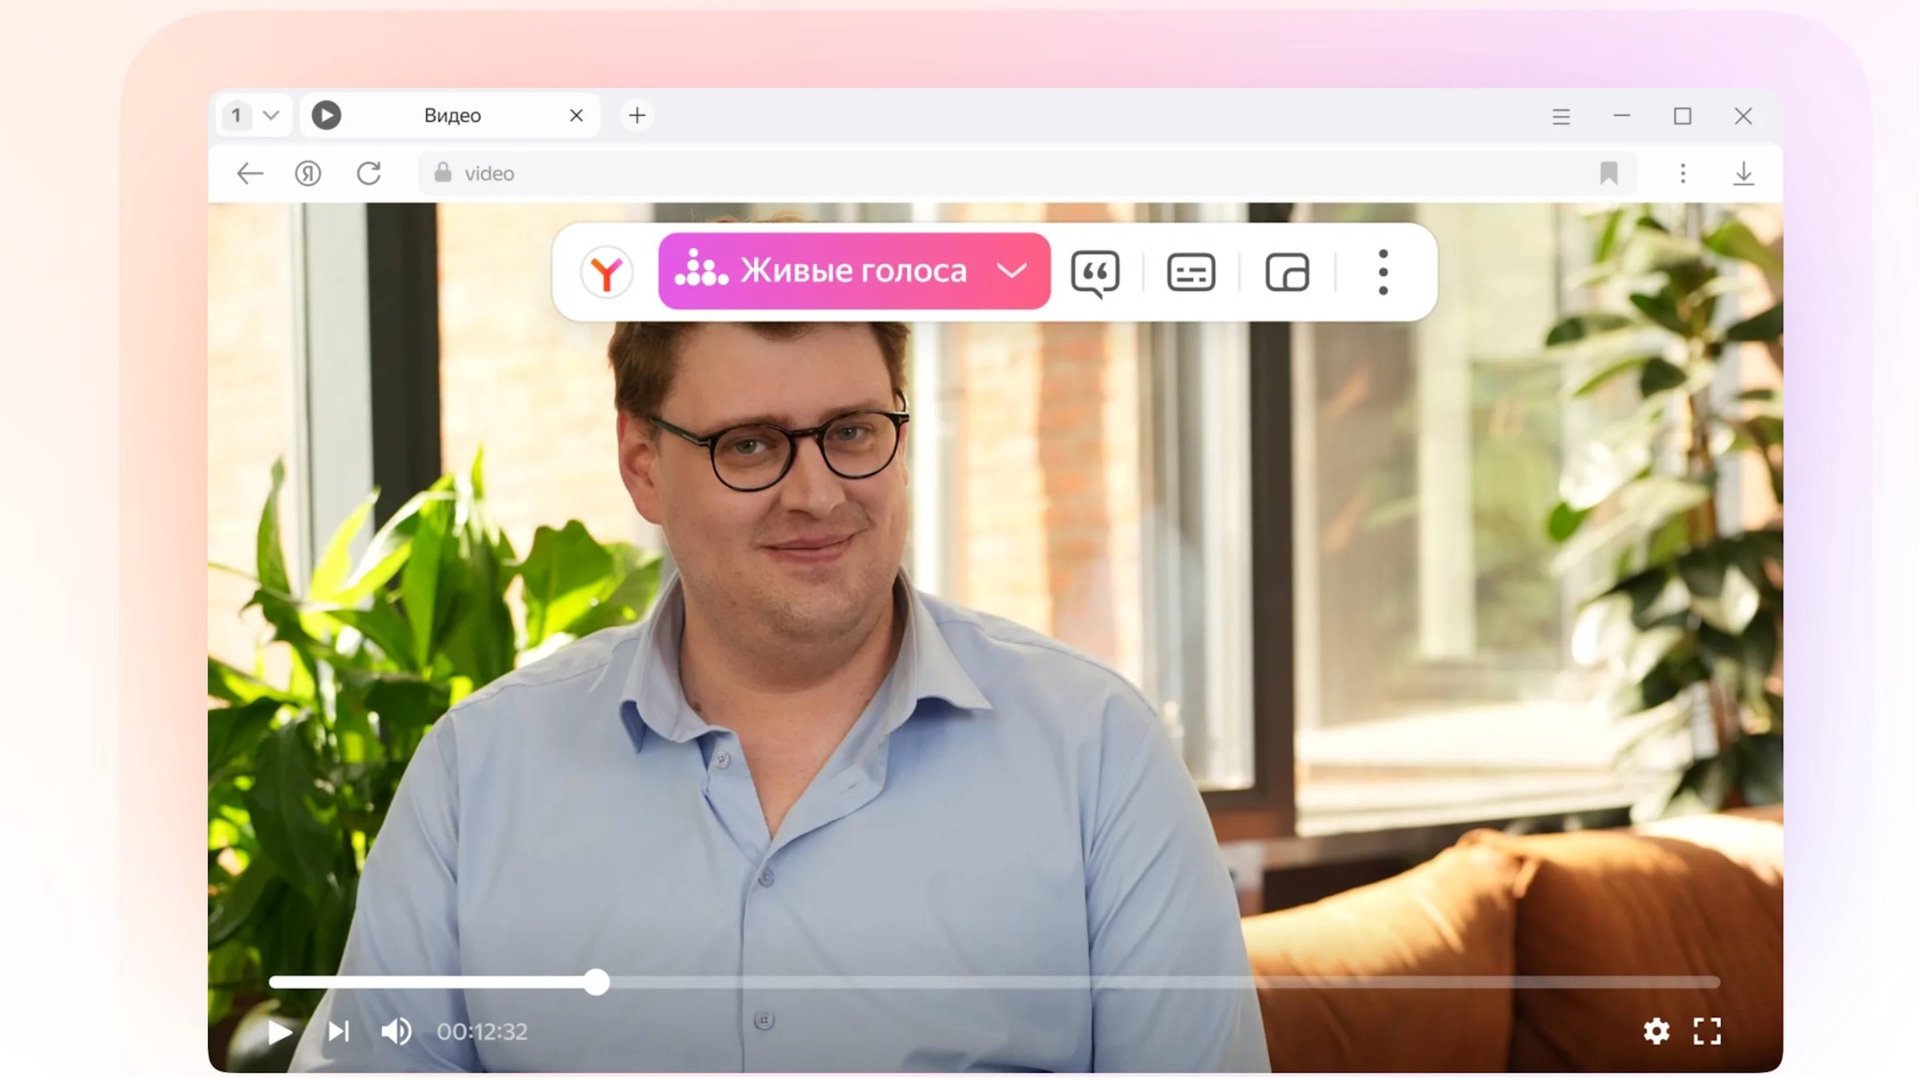Go back to previous page
The width and height of the screenshot is (1920, 1080).
(x=250, y=174)
